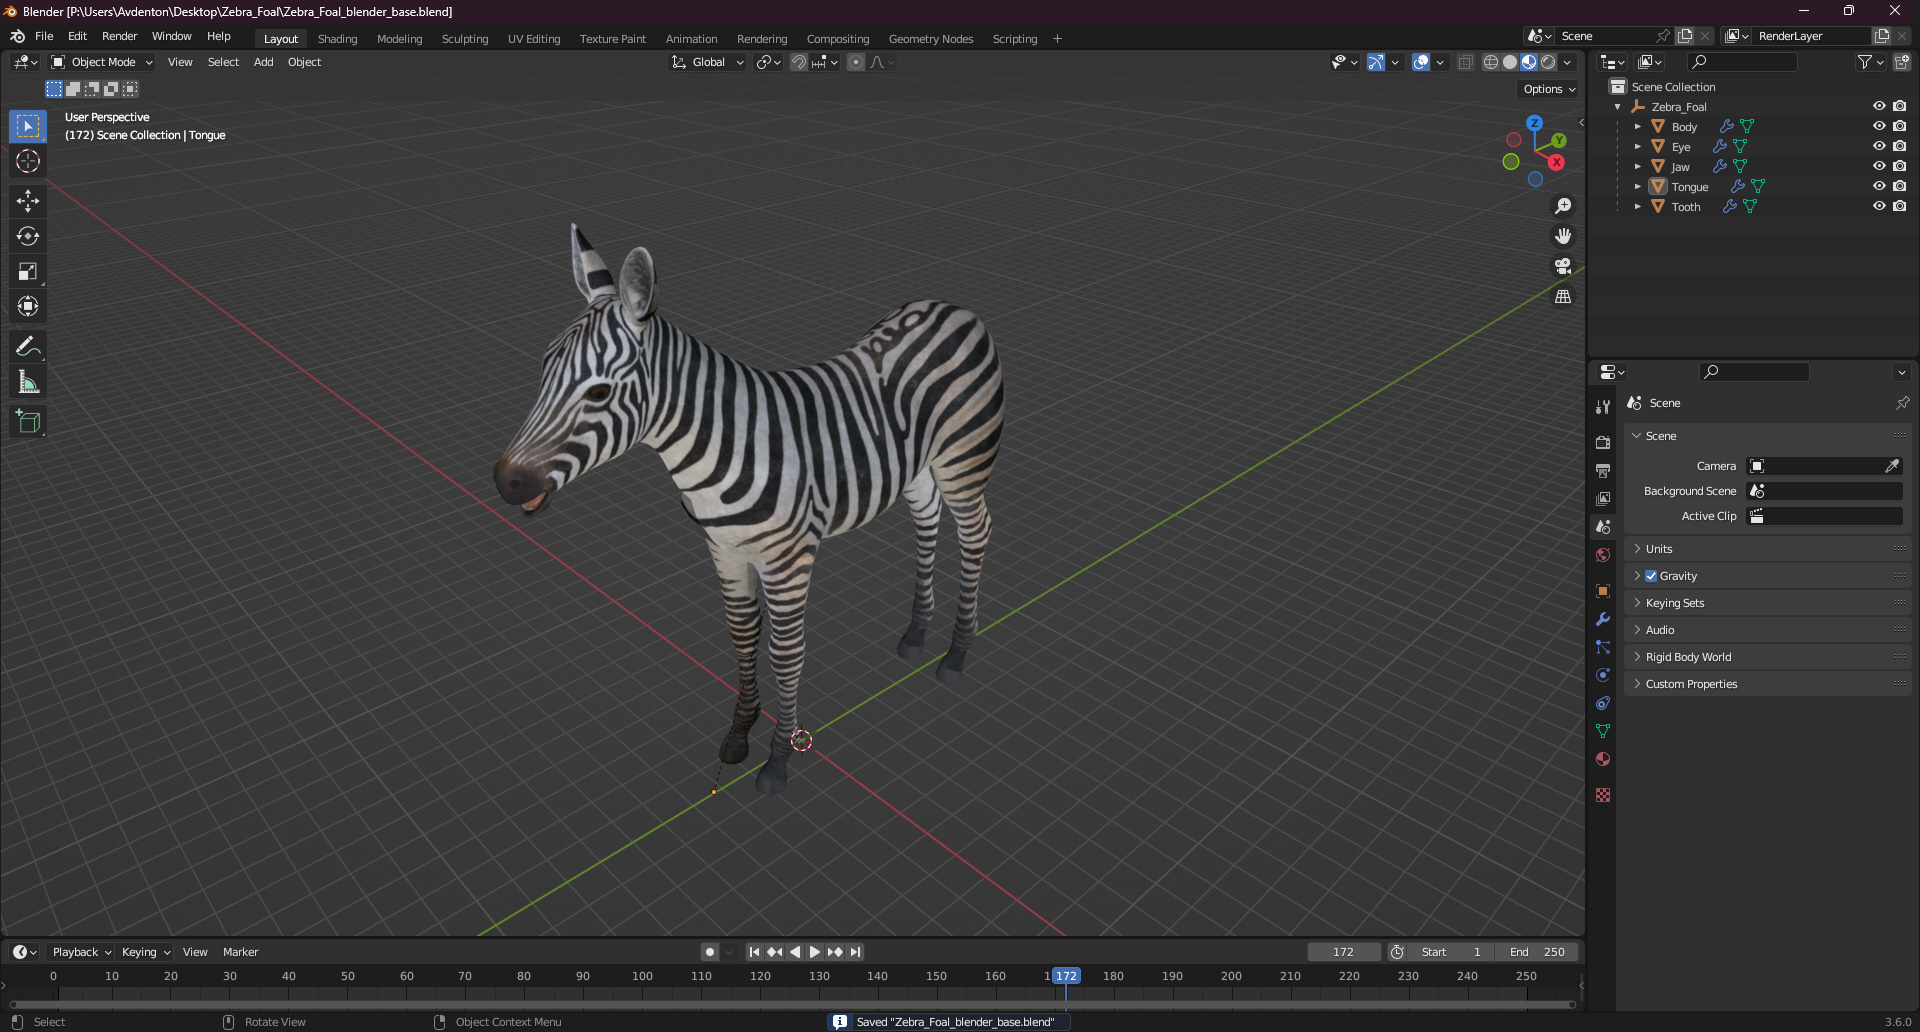The height and width of the screenshot is (1032, 1920).
Task: Open the timeline Keying popover
Action: click(145, 952)
